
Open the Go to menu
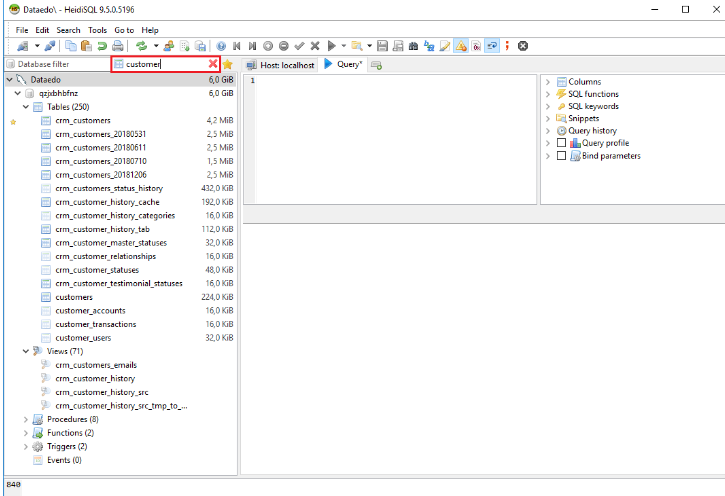pyautogui.click(x=124, y=30)
